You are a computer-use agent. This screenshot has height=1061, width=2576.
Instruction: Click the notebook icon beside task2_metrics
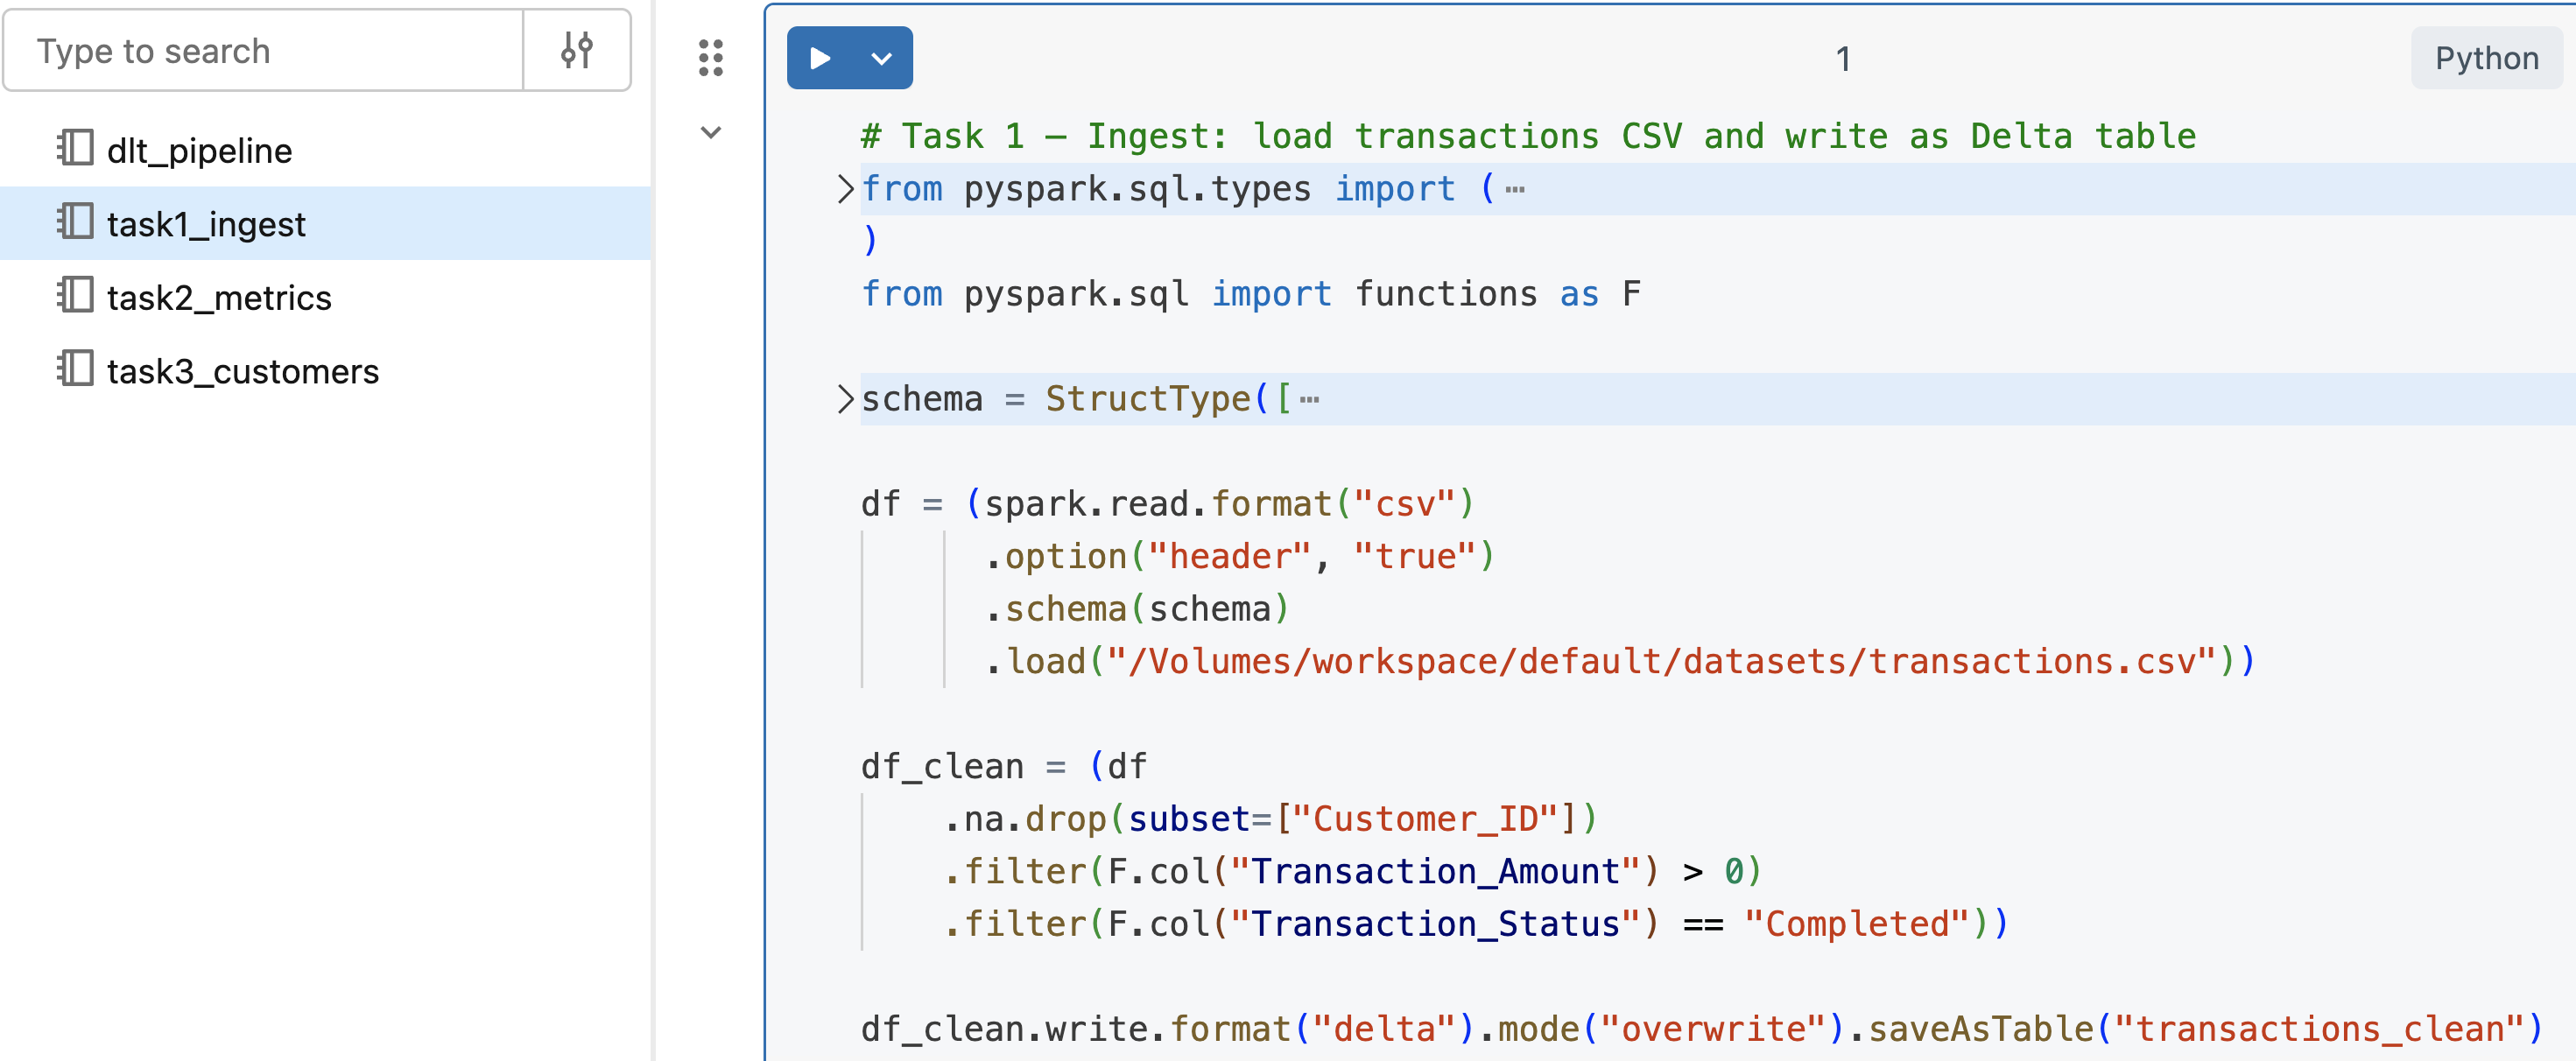75,297
